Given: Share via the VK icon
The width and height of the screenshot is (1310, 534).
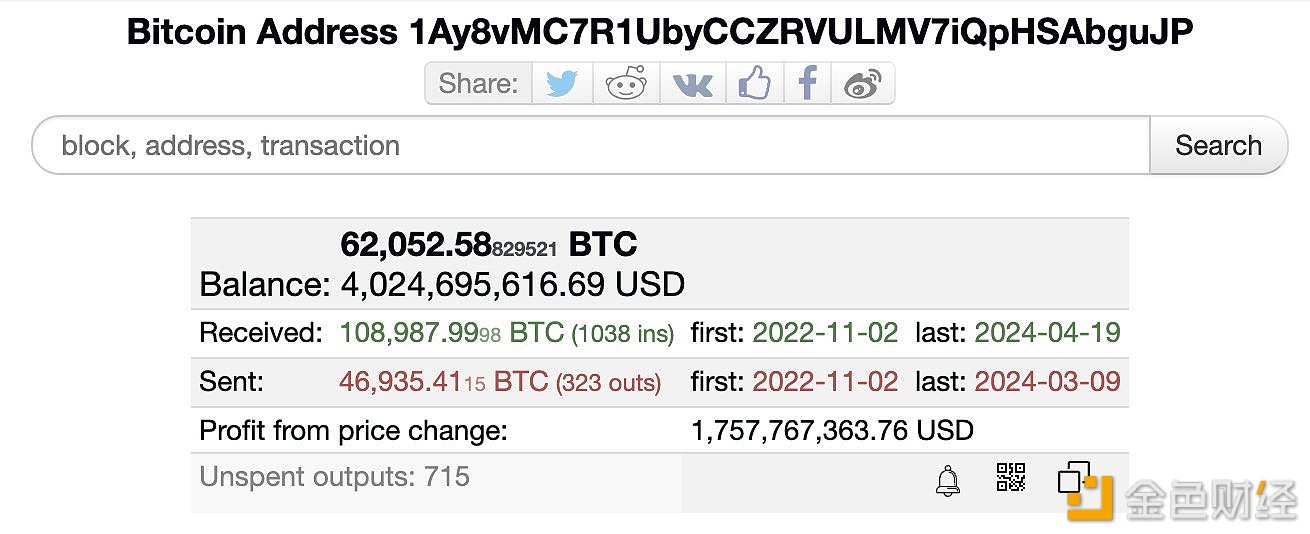Looking at the screenshot, I should pyautogui.click(x=692, y=84).
